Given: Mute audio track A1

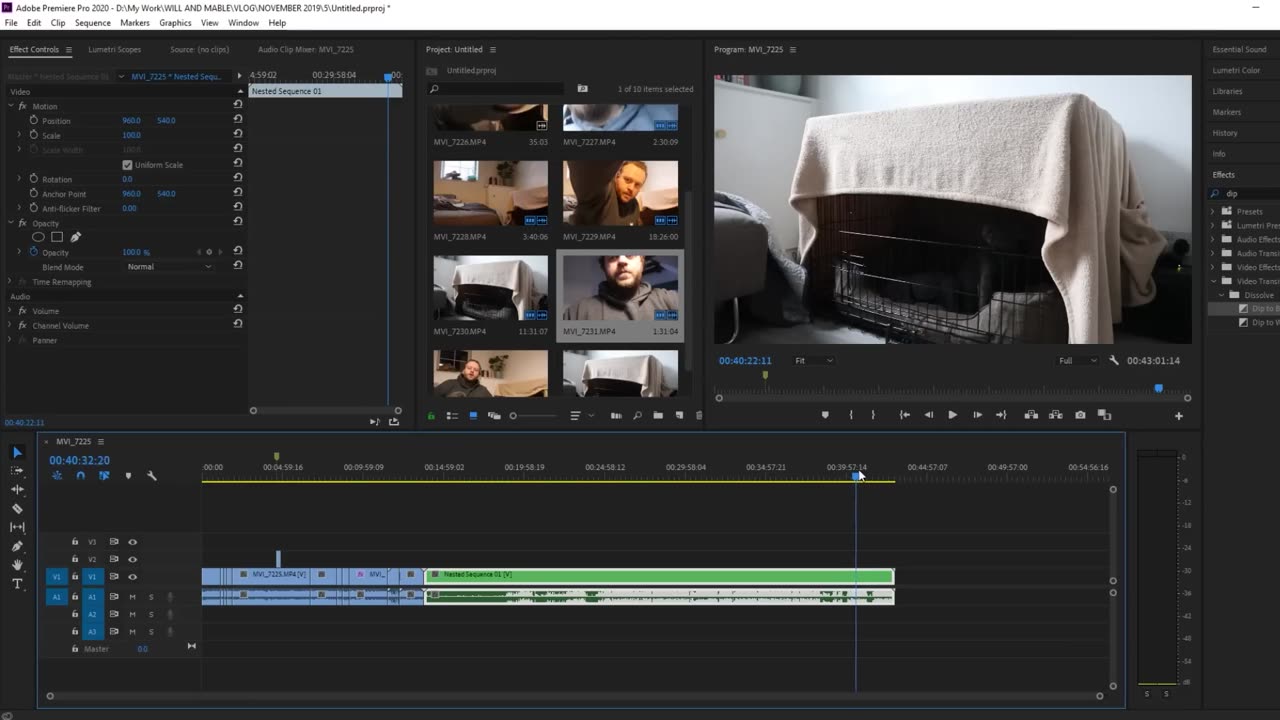Looking at the screenshot, I should [x=132, y=597].
